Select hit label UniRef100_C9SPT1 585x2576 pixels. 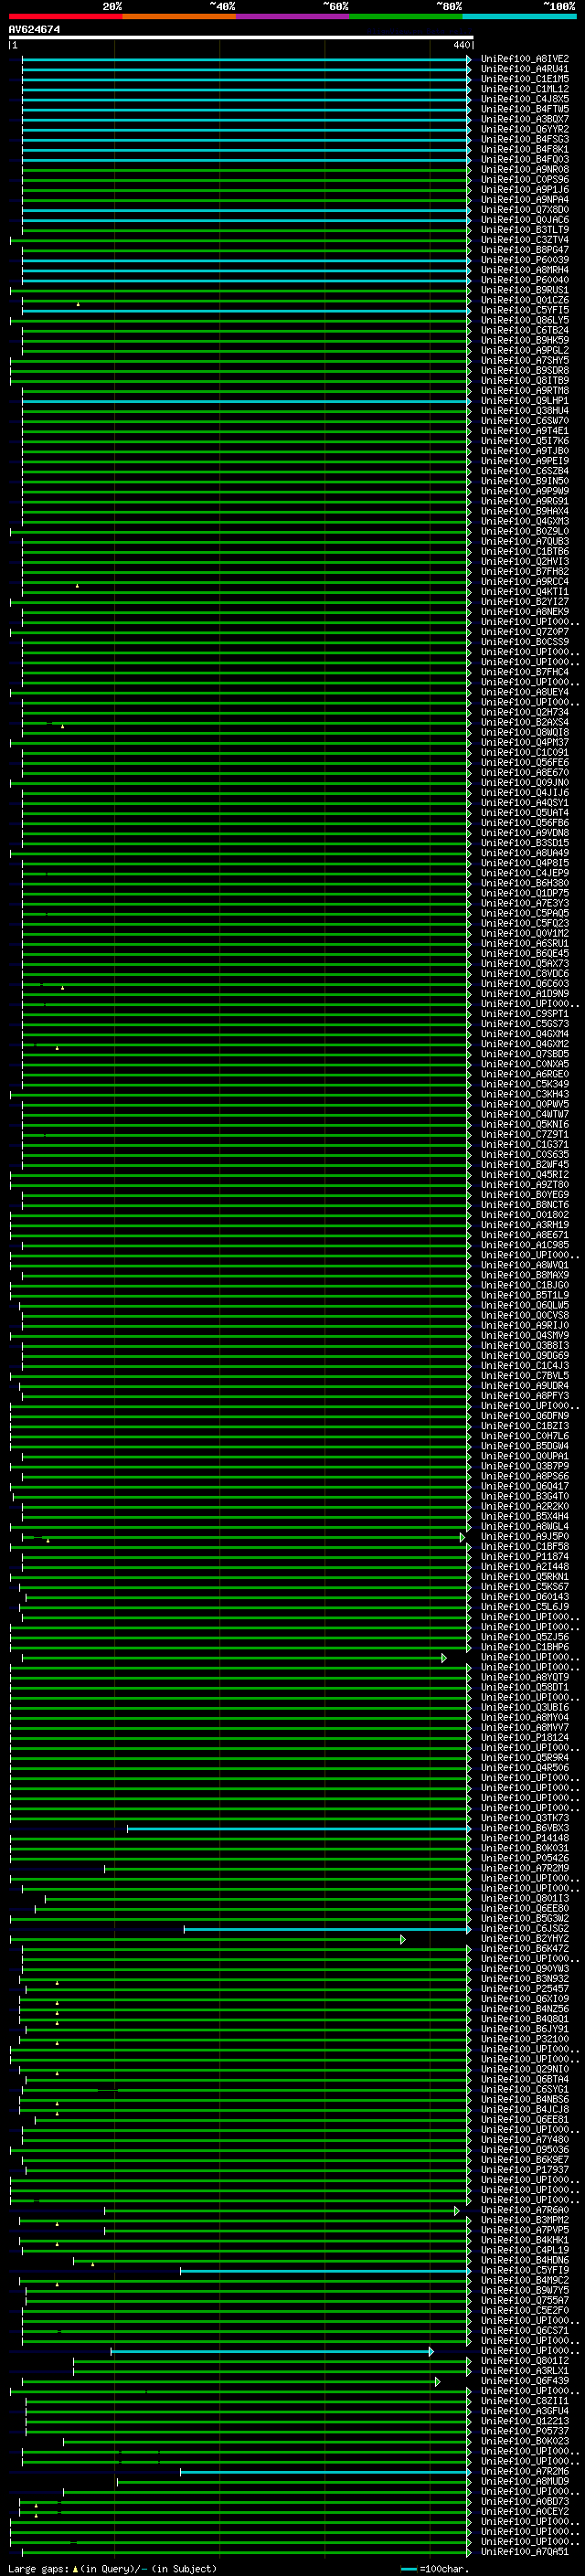point(525,1013)
